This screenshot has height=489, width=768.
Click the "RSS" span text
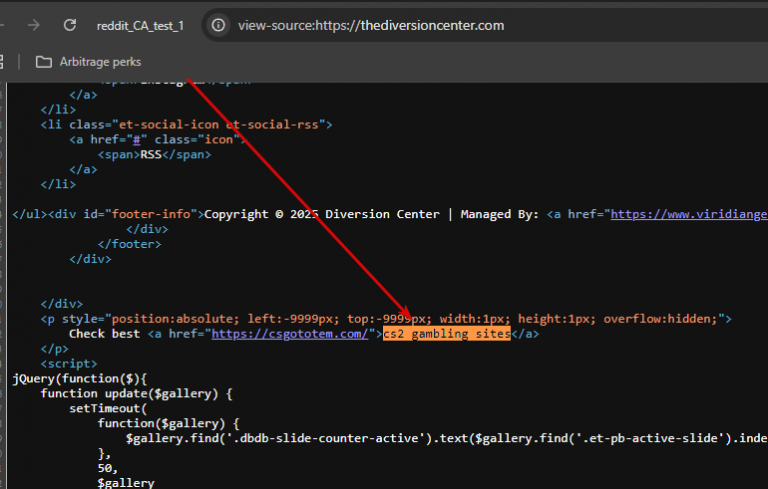[x=151, y=155]
